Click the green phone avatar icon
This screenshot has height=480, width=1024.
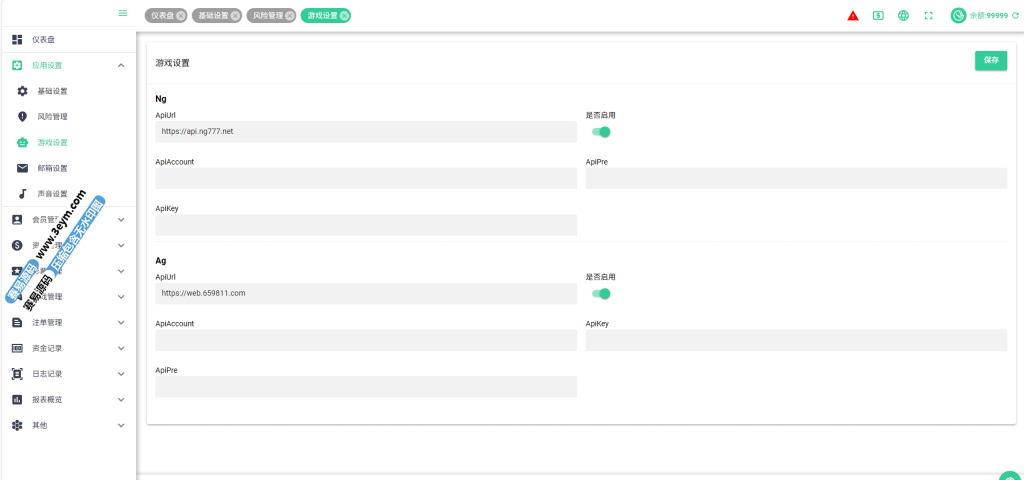(958, 16)
